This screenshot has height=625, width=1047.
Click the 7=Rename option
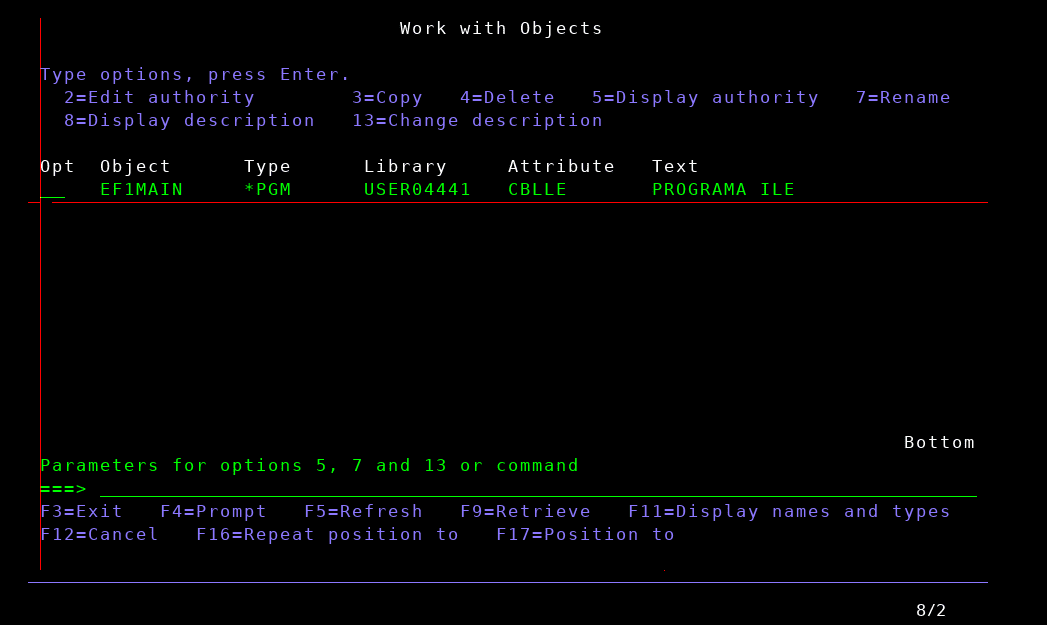[x=903, y=97]
